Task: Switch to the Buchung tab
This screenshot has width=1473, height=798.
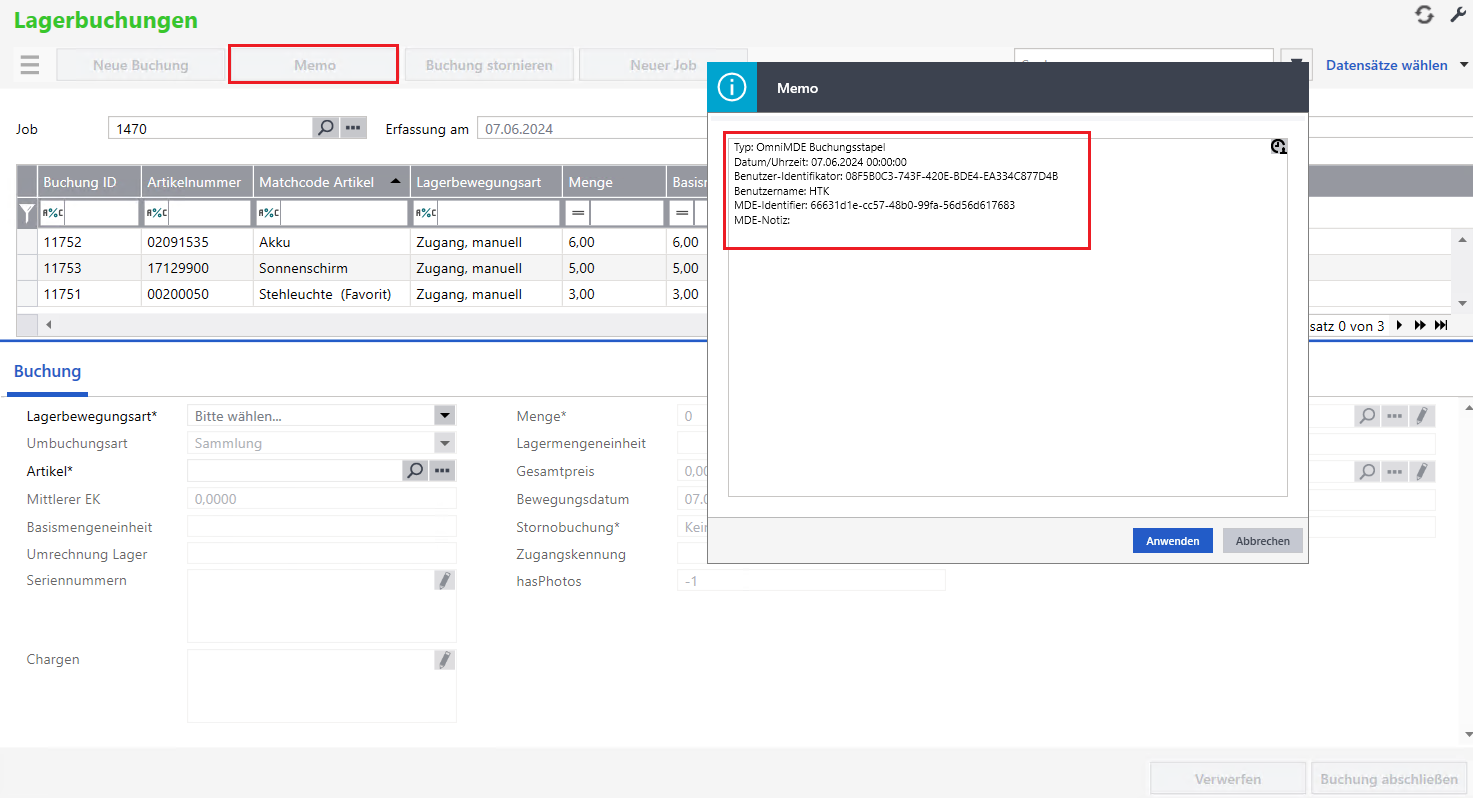Action: (x=47, y=371)
